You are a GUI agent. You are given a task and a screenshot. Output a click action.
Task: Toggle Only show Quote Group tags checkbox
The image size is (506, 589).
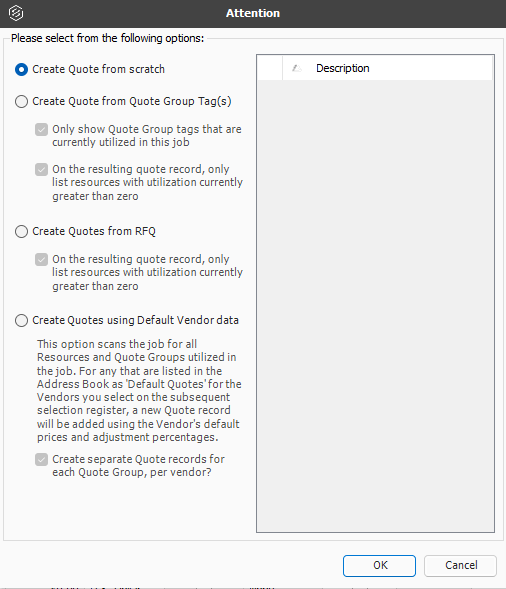pyautogui.click(x=41, y=130)
